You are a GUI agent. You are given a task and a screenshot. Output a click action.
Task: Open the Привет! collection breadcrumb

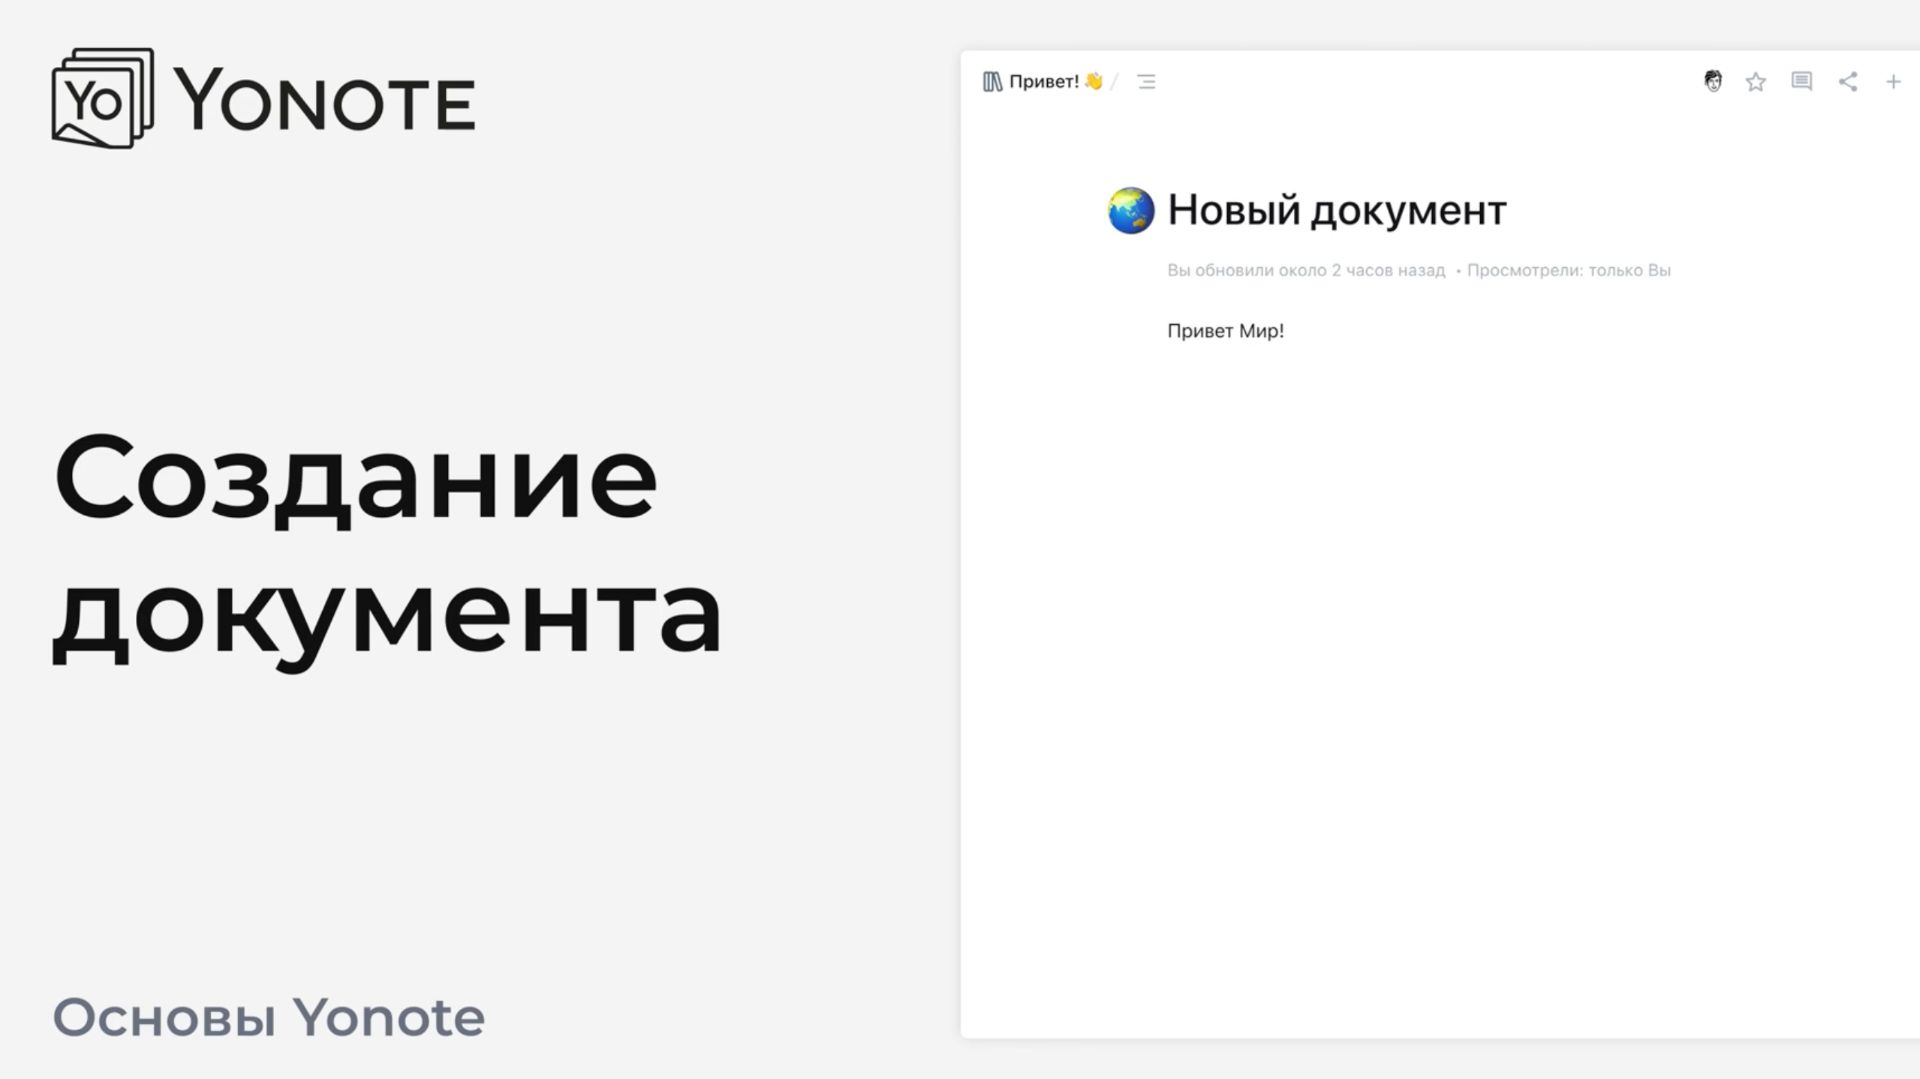click(x=1055, y=82)
